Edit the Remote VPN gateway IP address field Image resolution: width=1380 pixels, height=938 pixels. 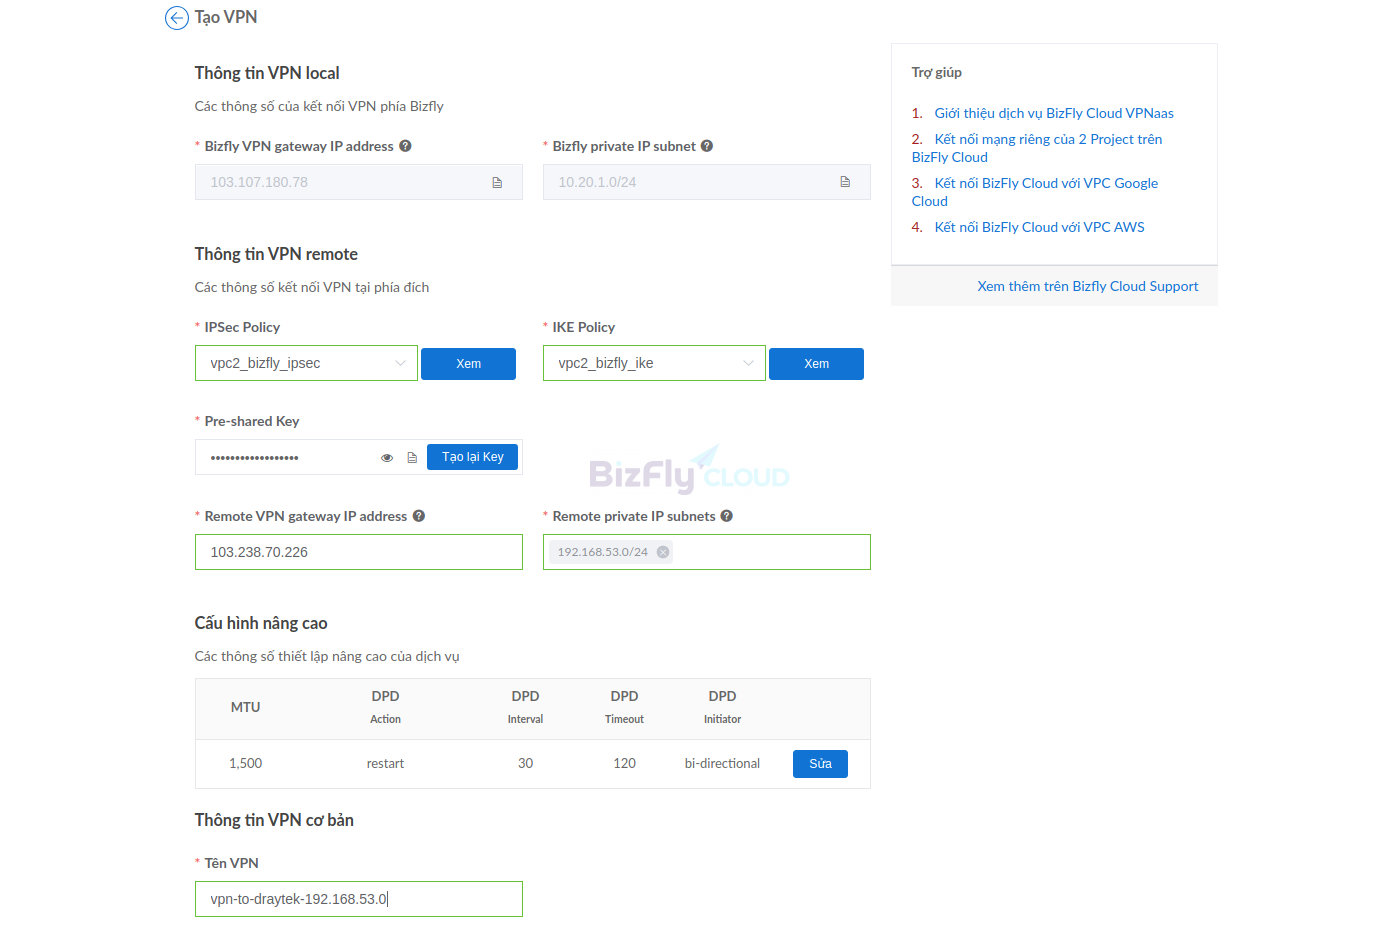point(359,552)
